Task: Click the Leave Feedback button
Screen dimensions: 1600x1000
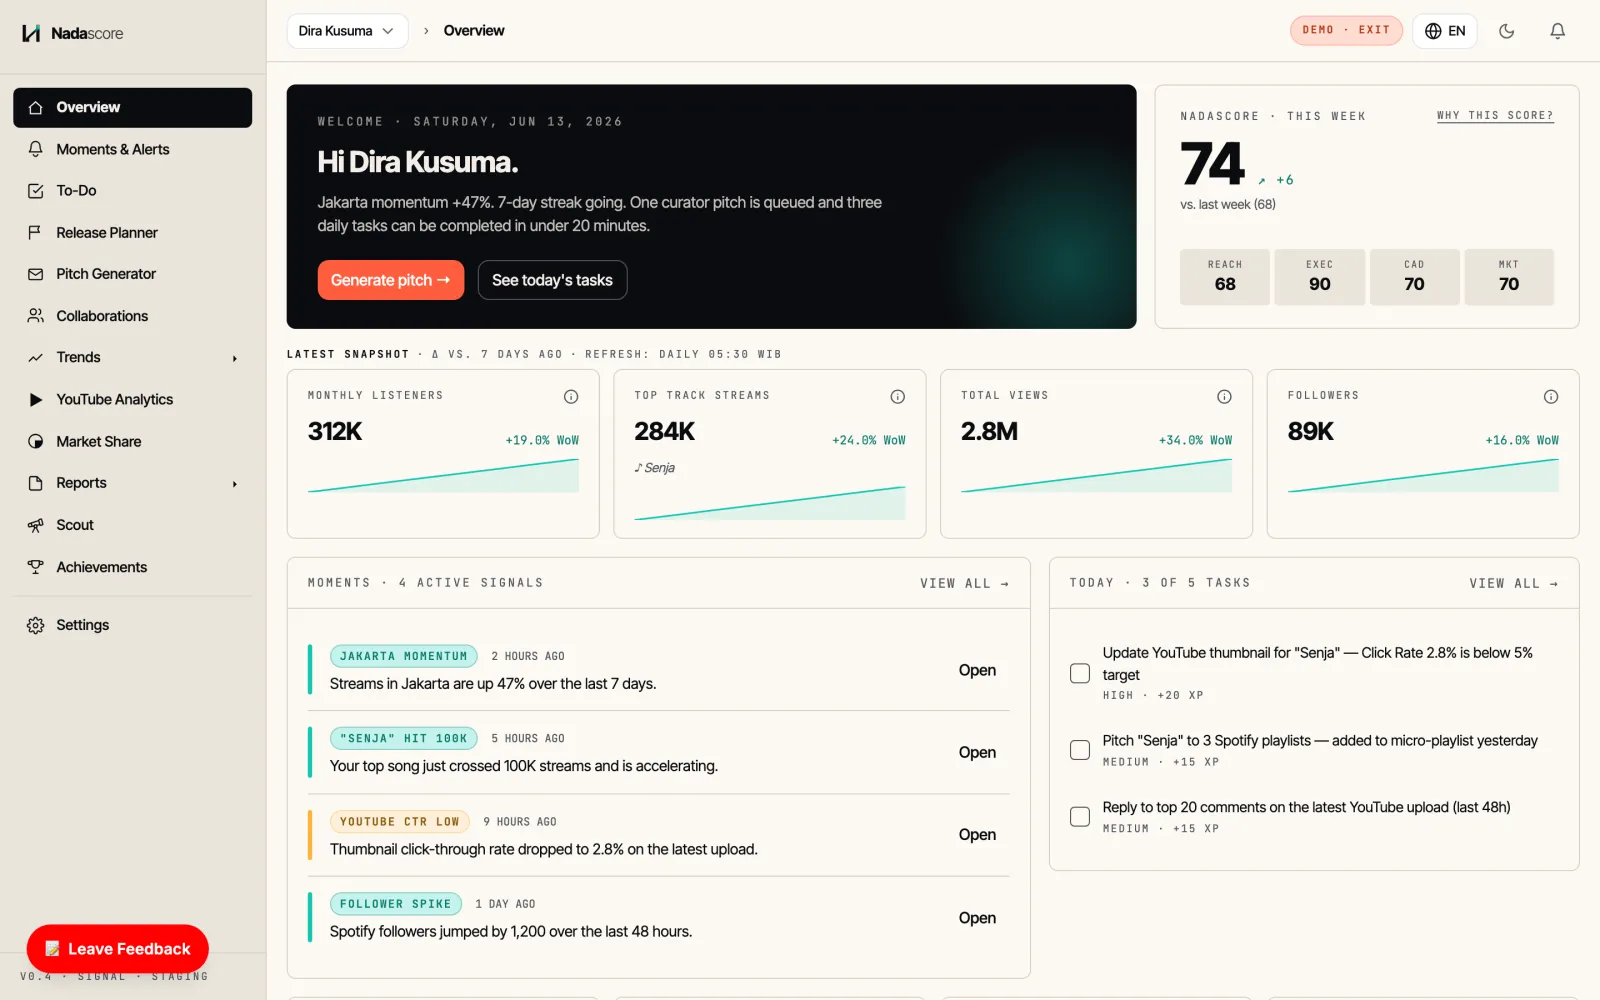Action: point(118,949)
